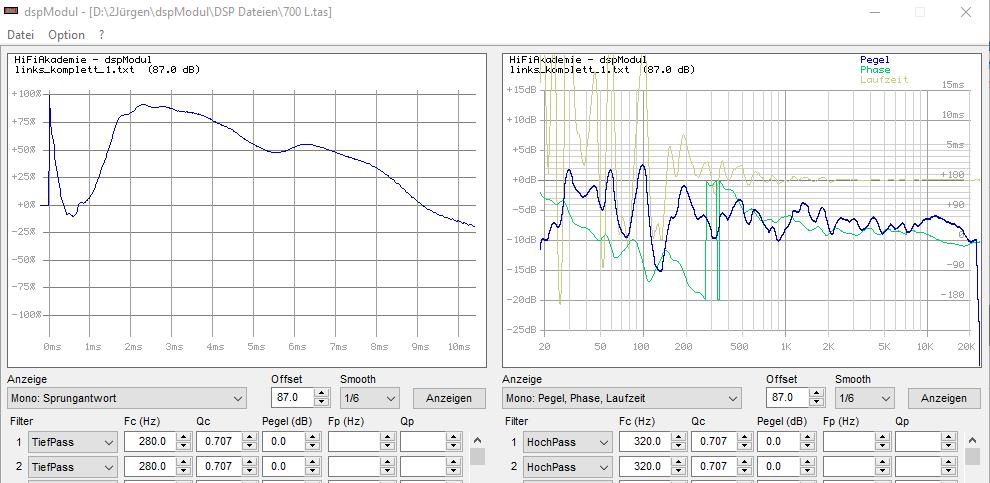Increase Fc of TiefPass filter 1
The width and height of the screenshot is (990, 483).
[x=183, y=437]
